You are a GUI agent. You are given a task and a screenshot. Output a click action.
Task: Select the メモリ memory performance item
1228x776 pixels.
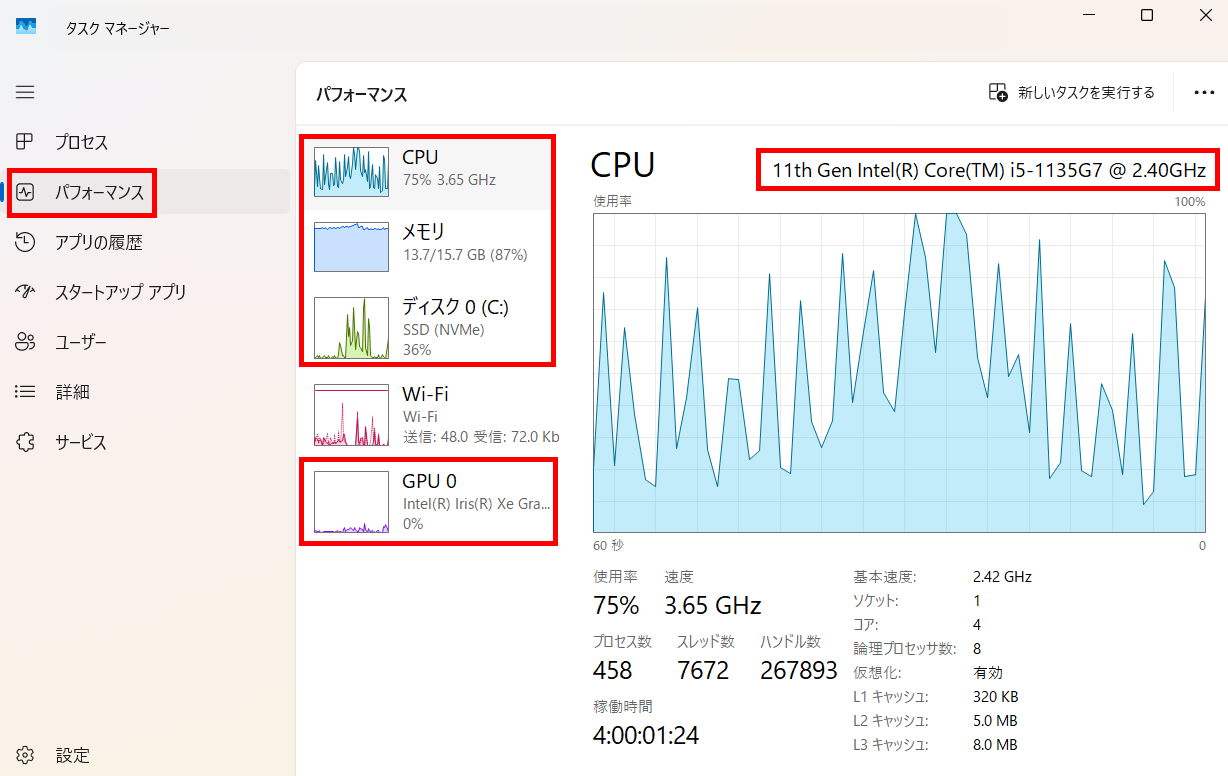click(x=430, y=243)
